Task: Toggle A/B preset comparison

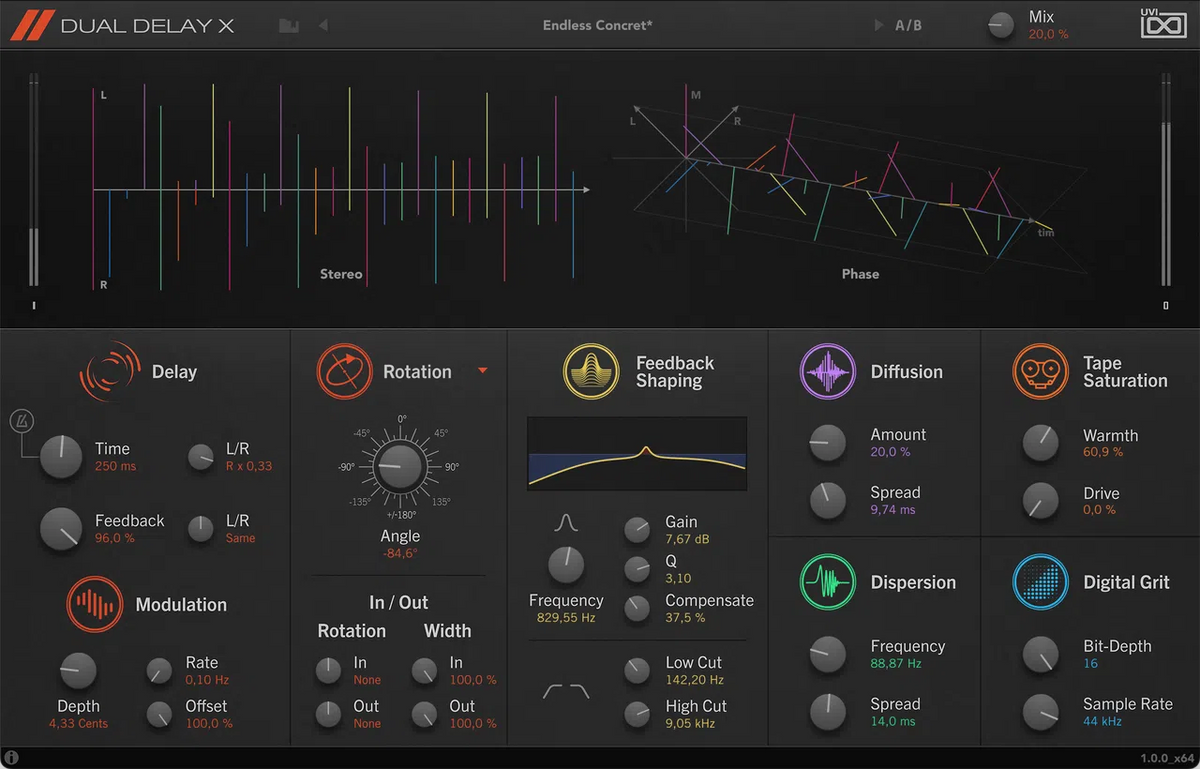Action: click(x=908, y=25)
